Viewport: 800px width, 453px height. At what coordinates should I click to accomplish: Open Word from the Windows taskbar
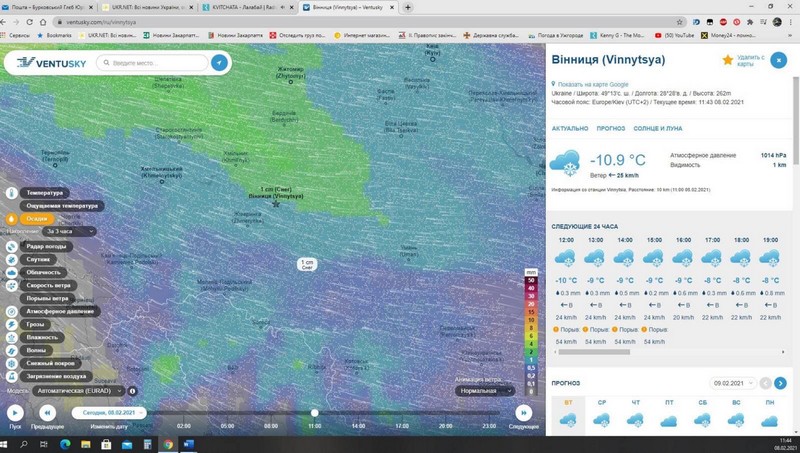188,444
